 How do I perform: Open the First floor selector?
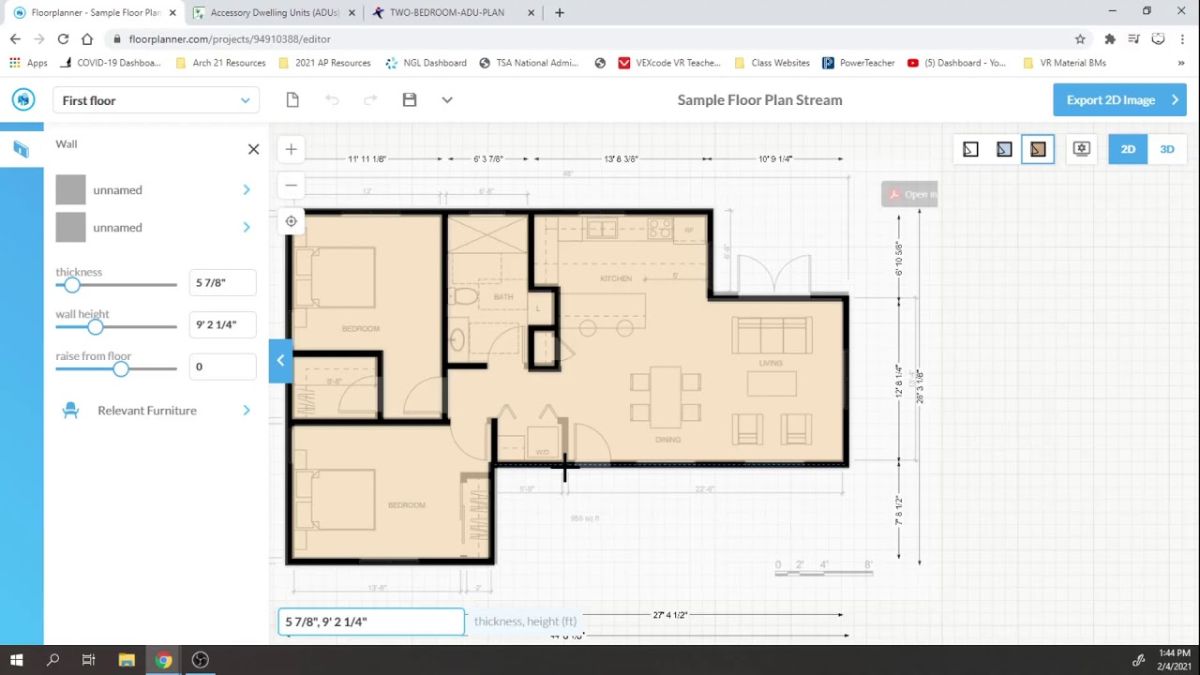tap(155, 100)
